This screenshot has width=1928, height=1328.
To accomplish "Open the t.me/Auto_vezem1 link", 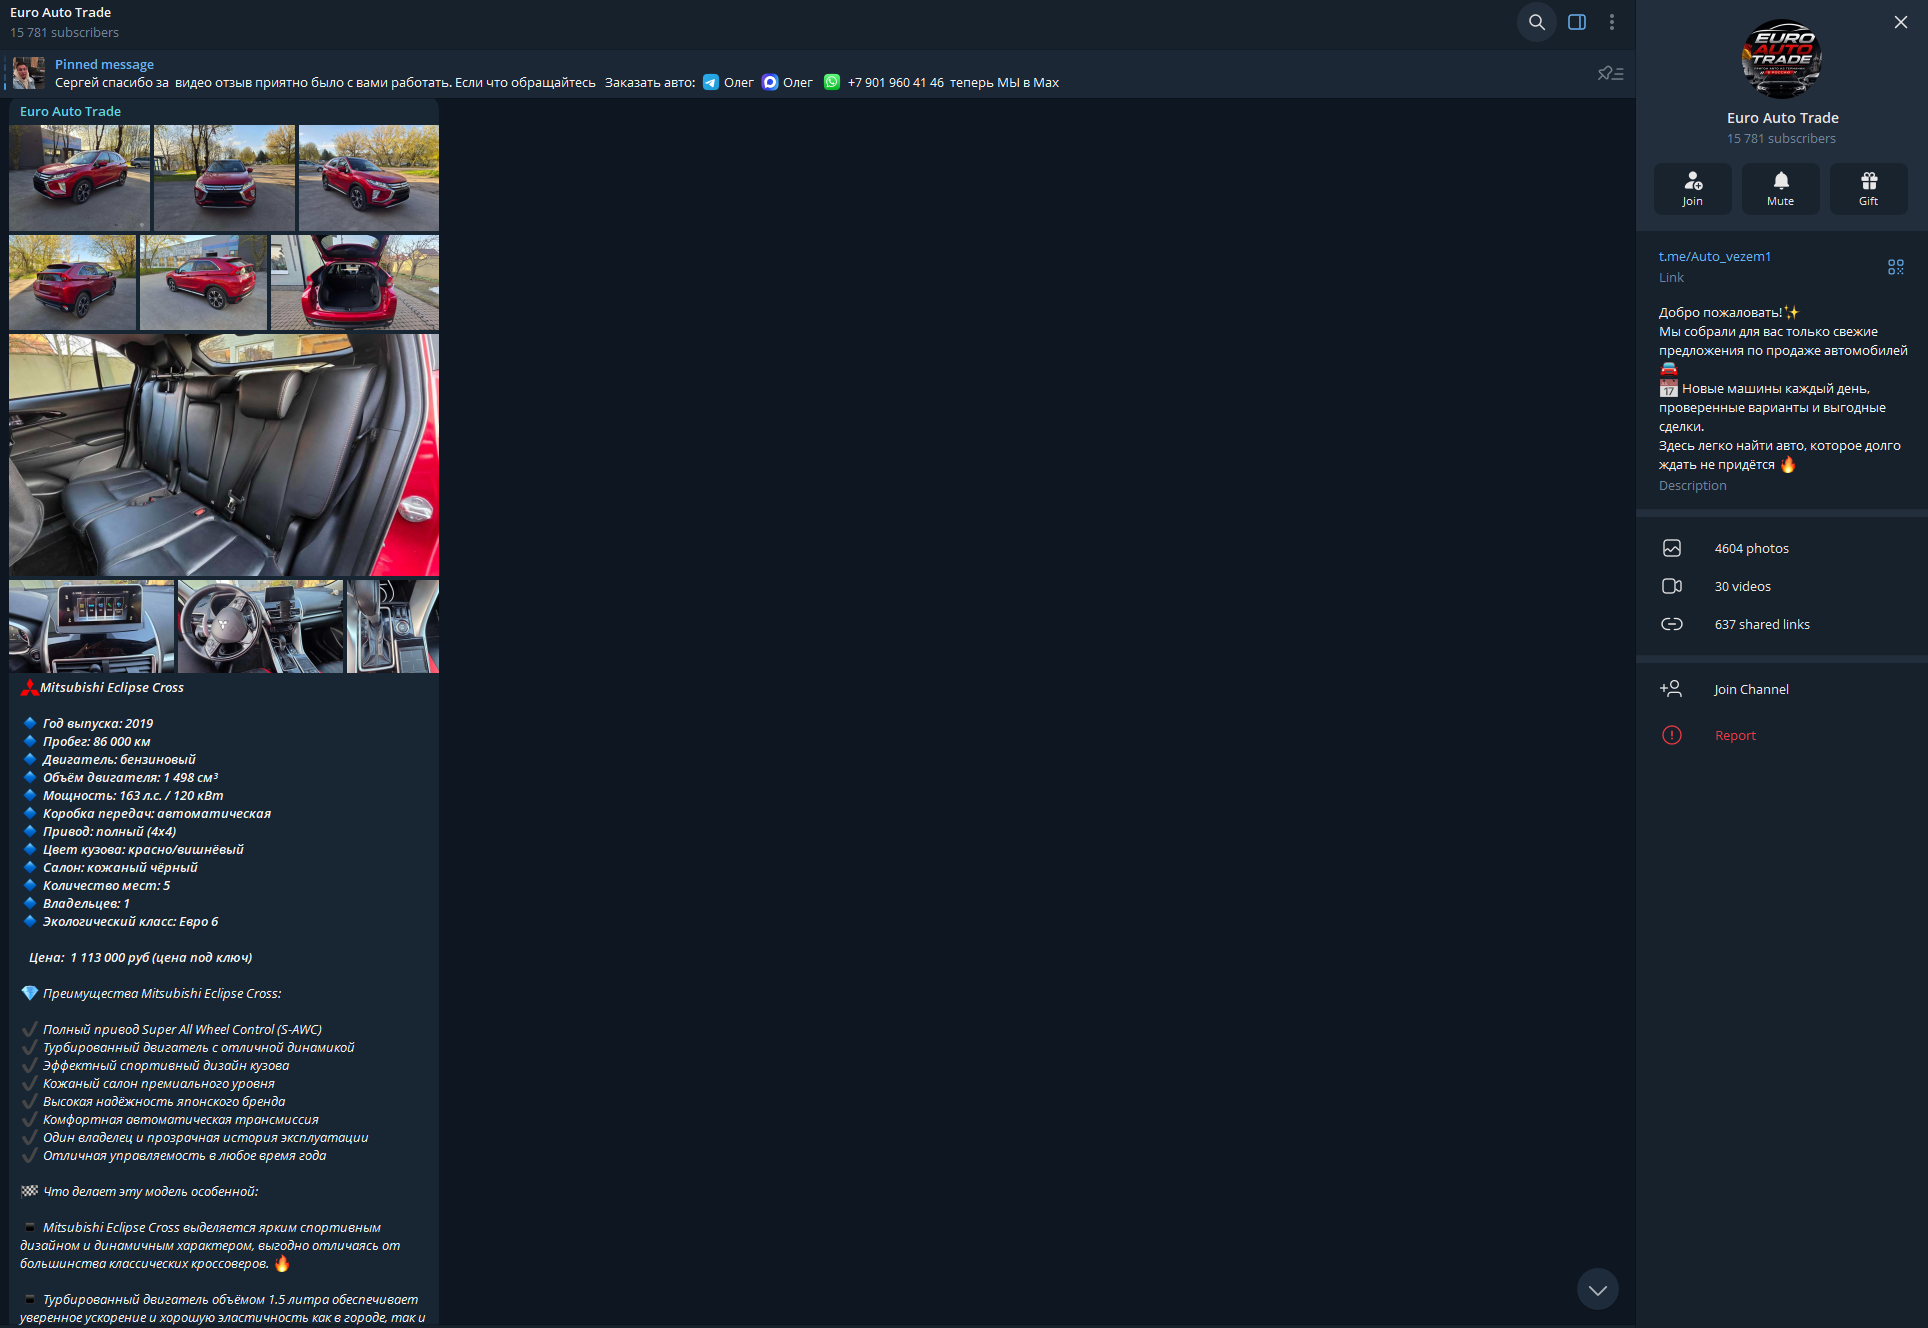I will [1715, 257].
